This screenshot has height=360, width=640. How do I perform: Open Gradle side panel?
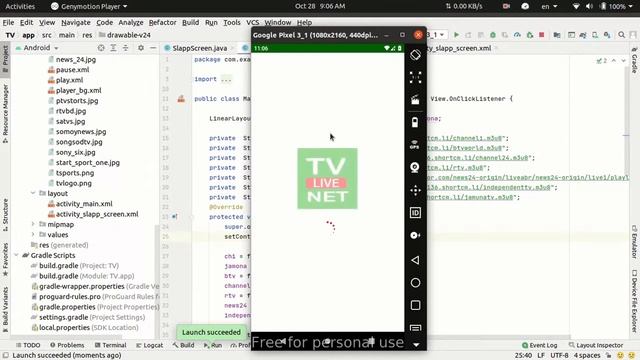[635, 60]
